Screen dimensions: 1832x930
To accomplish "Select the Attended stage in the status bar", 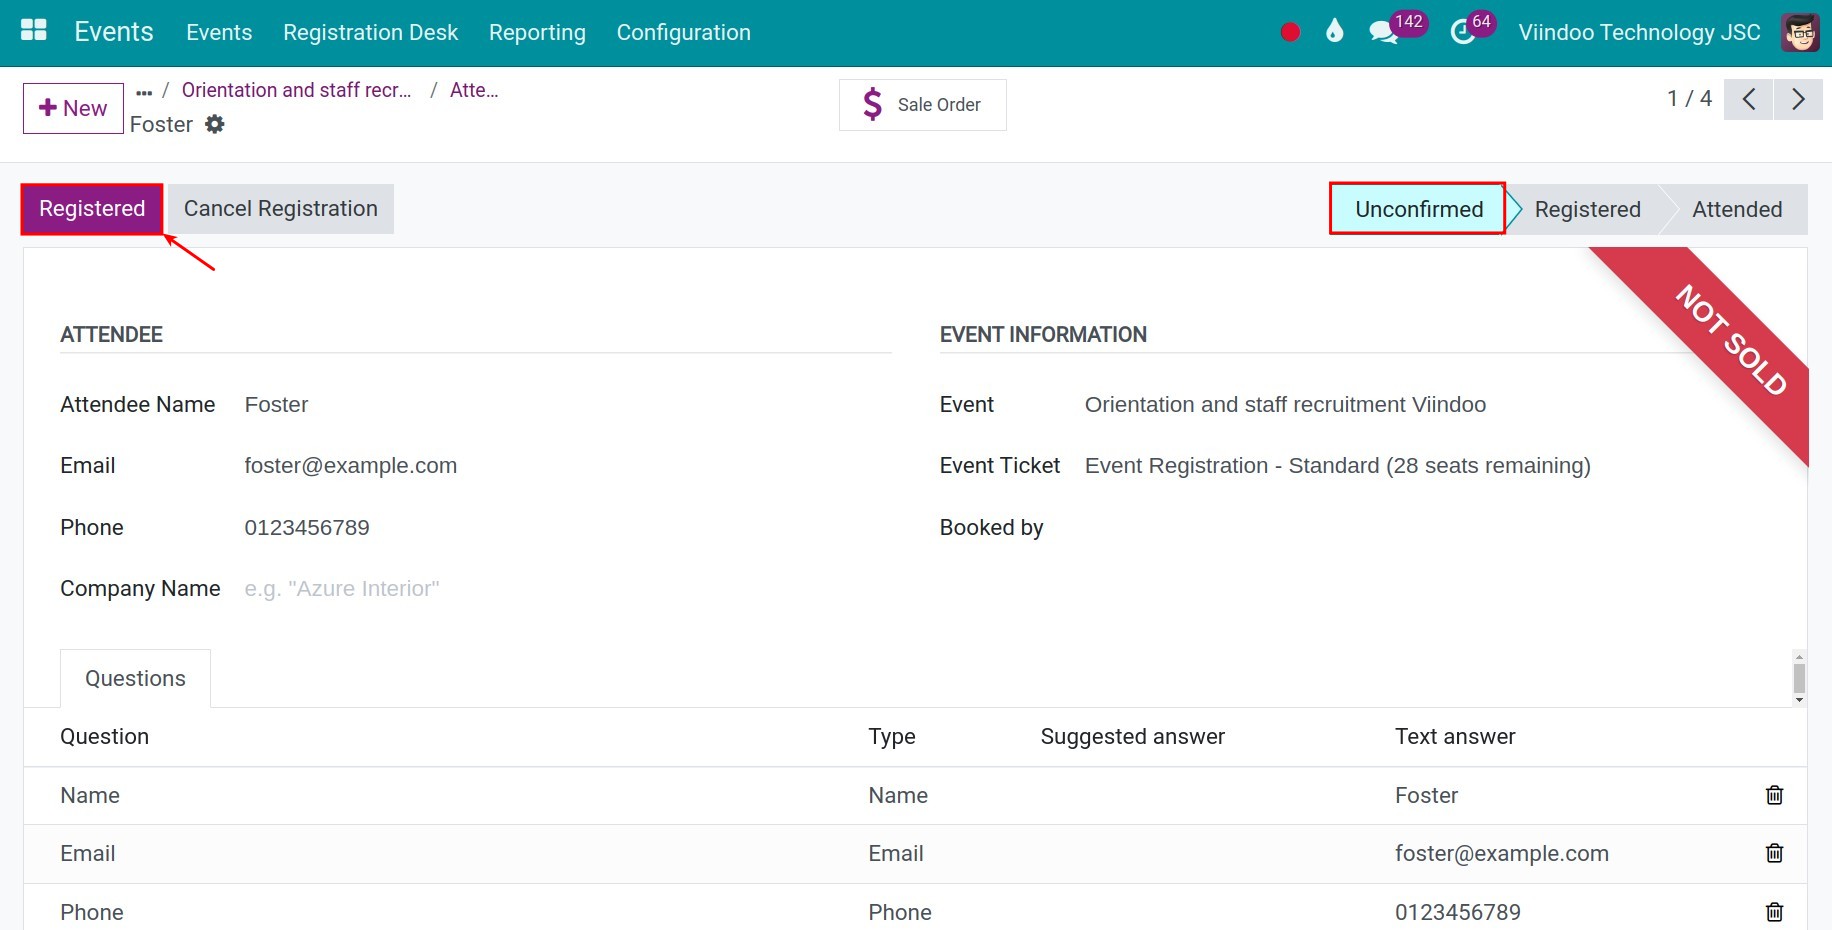I will tap(1737, 209).
